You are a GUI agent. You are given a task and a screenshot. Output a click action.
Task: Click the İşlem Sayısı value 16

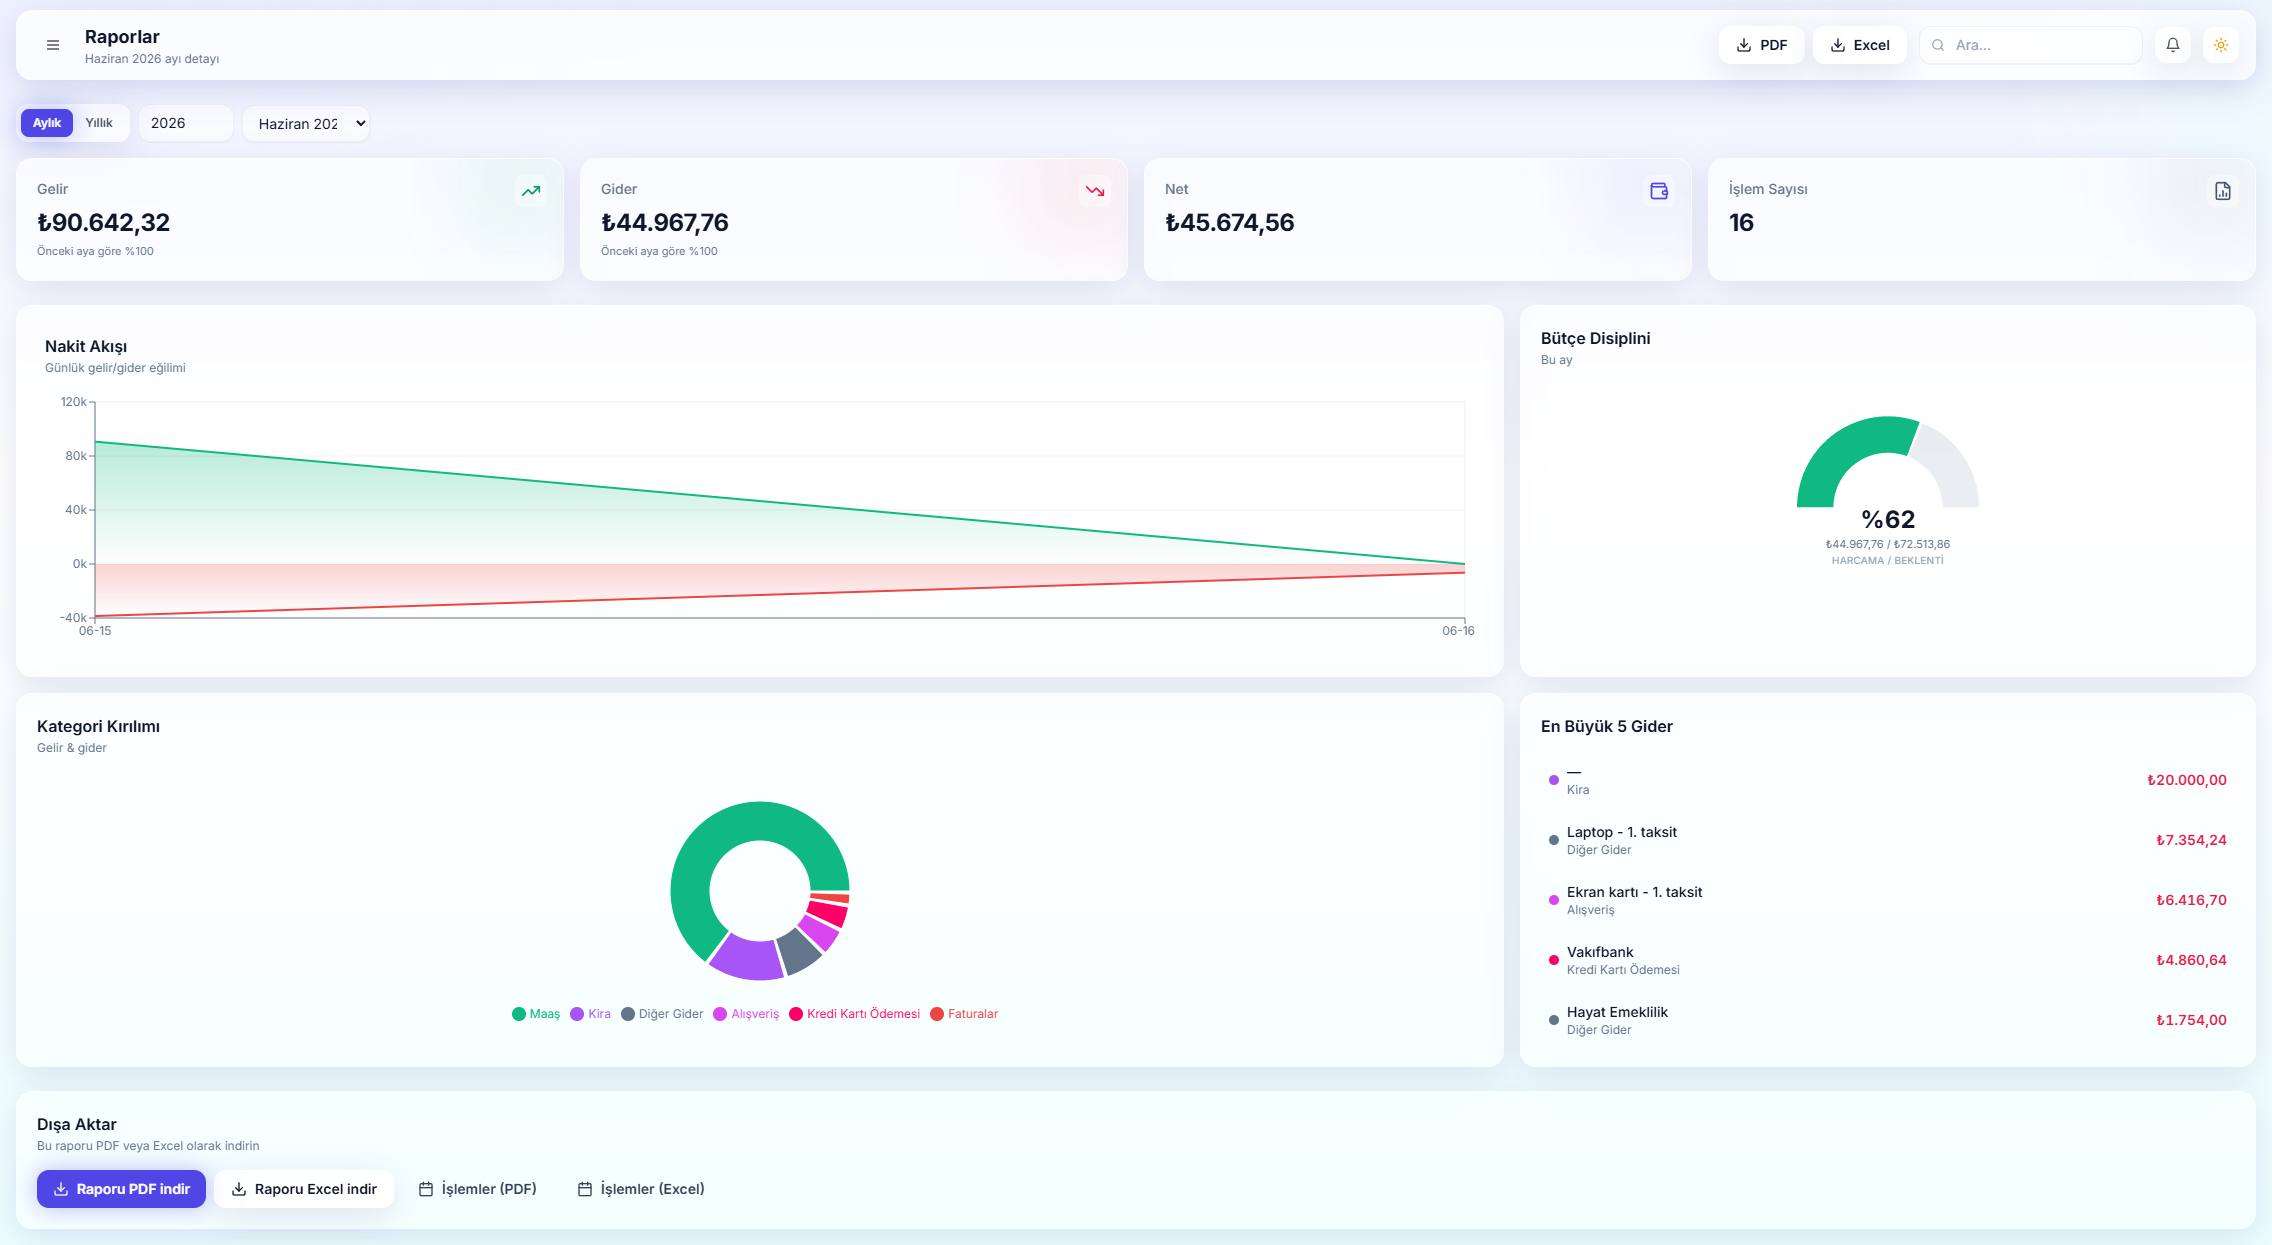[x=1741, y=222]
